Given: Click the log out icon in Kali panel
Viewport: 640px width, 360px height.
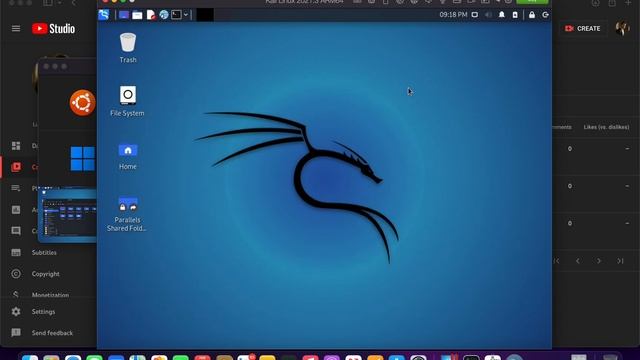Looking at the screenshot, I should click(545, 15).
